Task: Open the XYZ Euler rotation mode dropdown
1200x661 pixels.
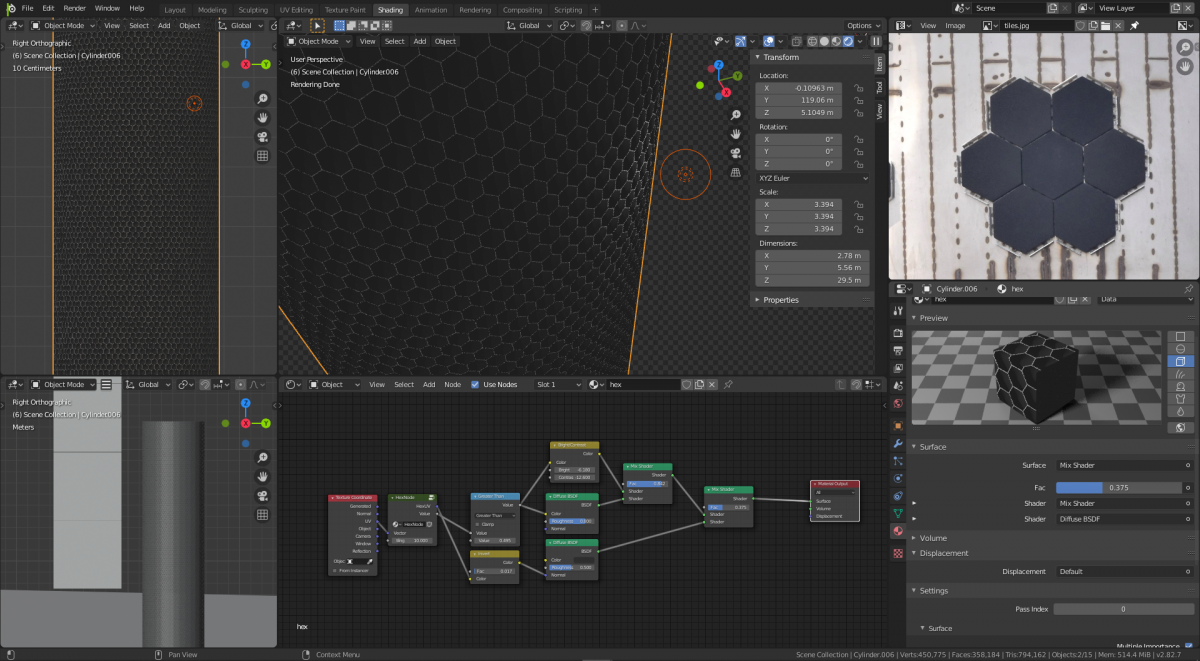Action: click(811, 178)
